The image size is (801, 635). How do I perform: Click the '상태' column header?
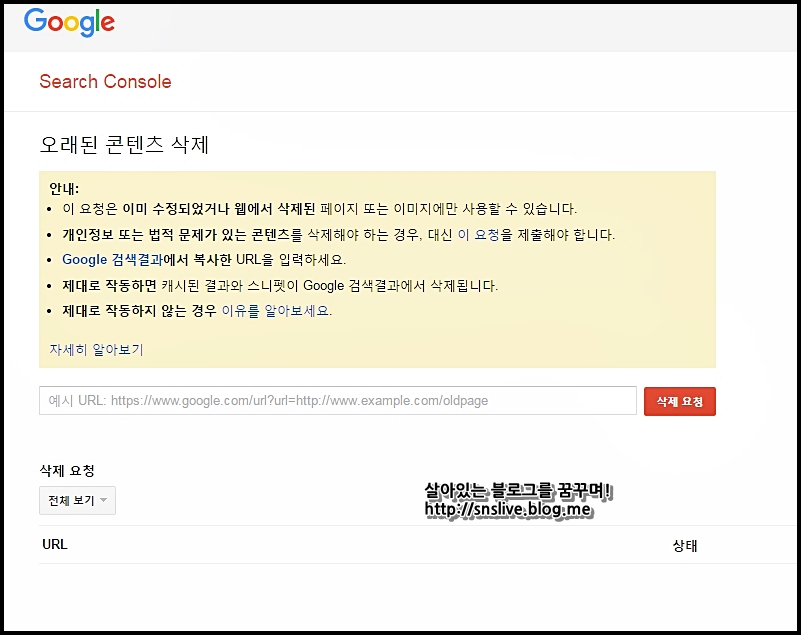click(x=685, y=546)
